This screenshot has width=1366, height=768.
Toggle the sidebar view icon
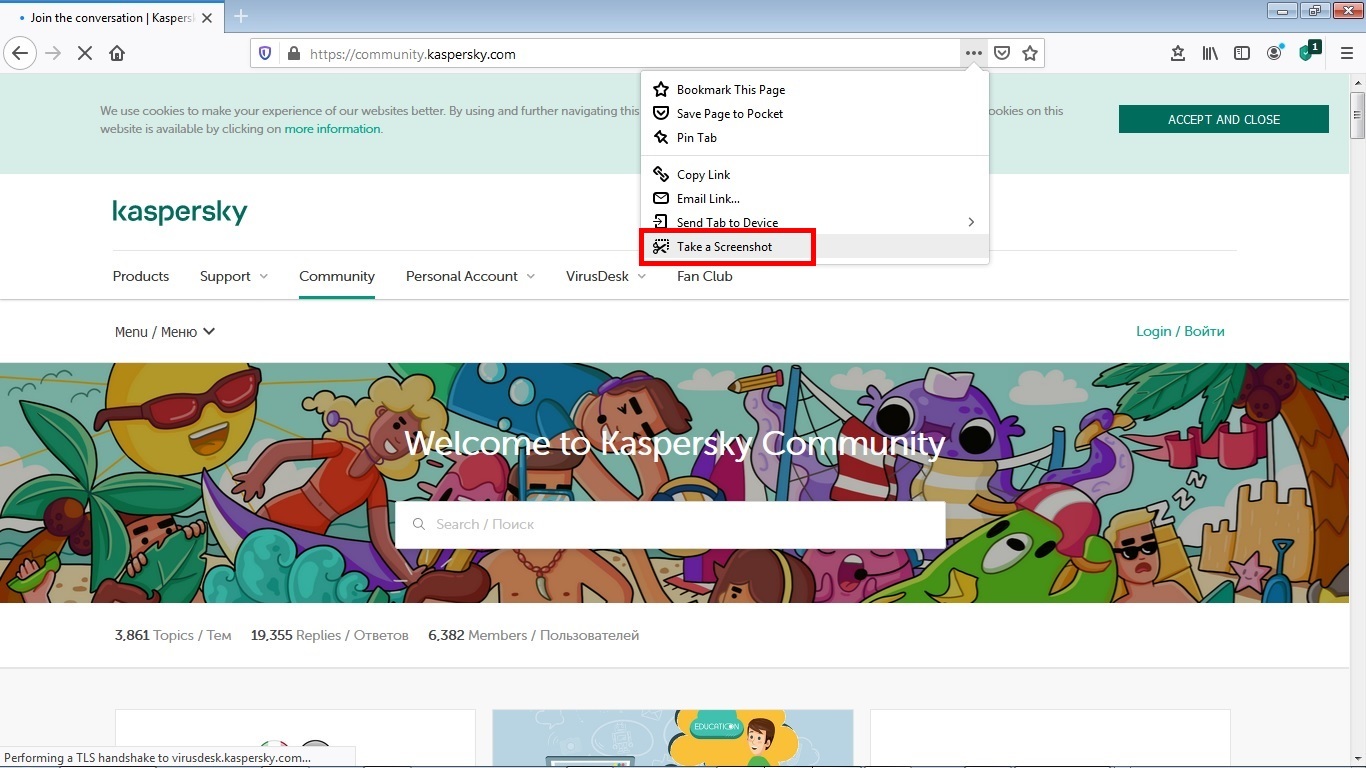click(x=1242, y=54)
